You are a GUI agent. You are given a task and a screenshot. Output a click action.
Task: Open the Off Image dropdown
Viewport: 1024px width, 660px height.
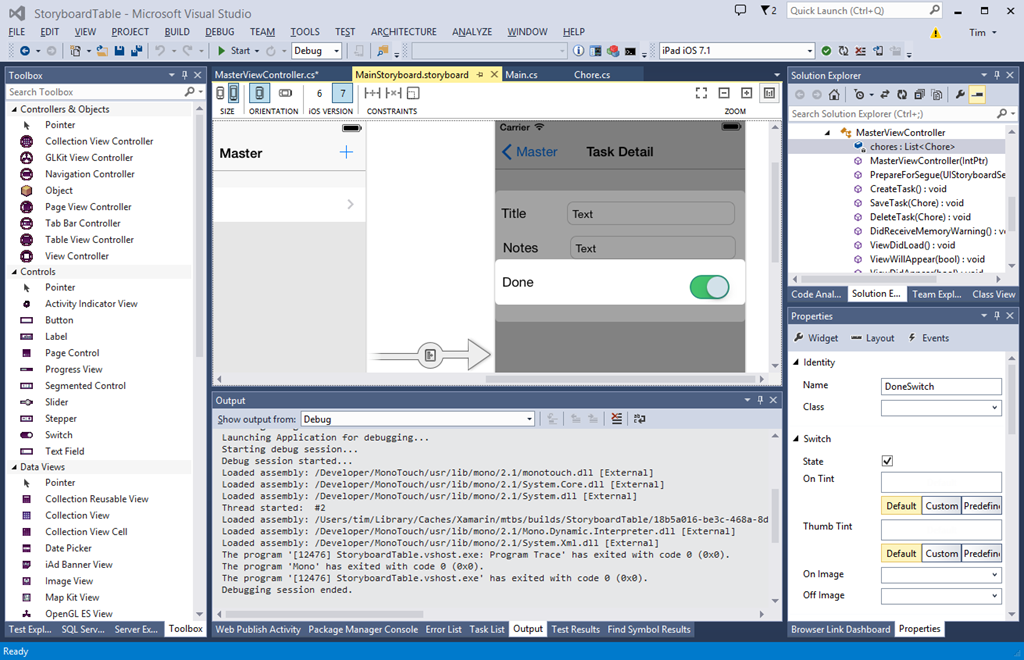click(941, 595)
